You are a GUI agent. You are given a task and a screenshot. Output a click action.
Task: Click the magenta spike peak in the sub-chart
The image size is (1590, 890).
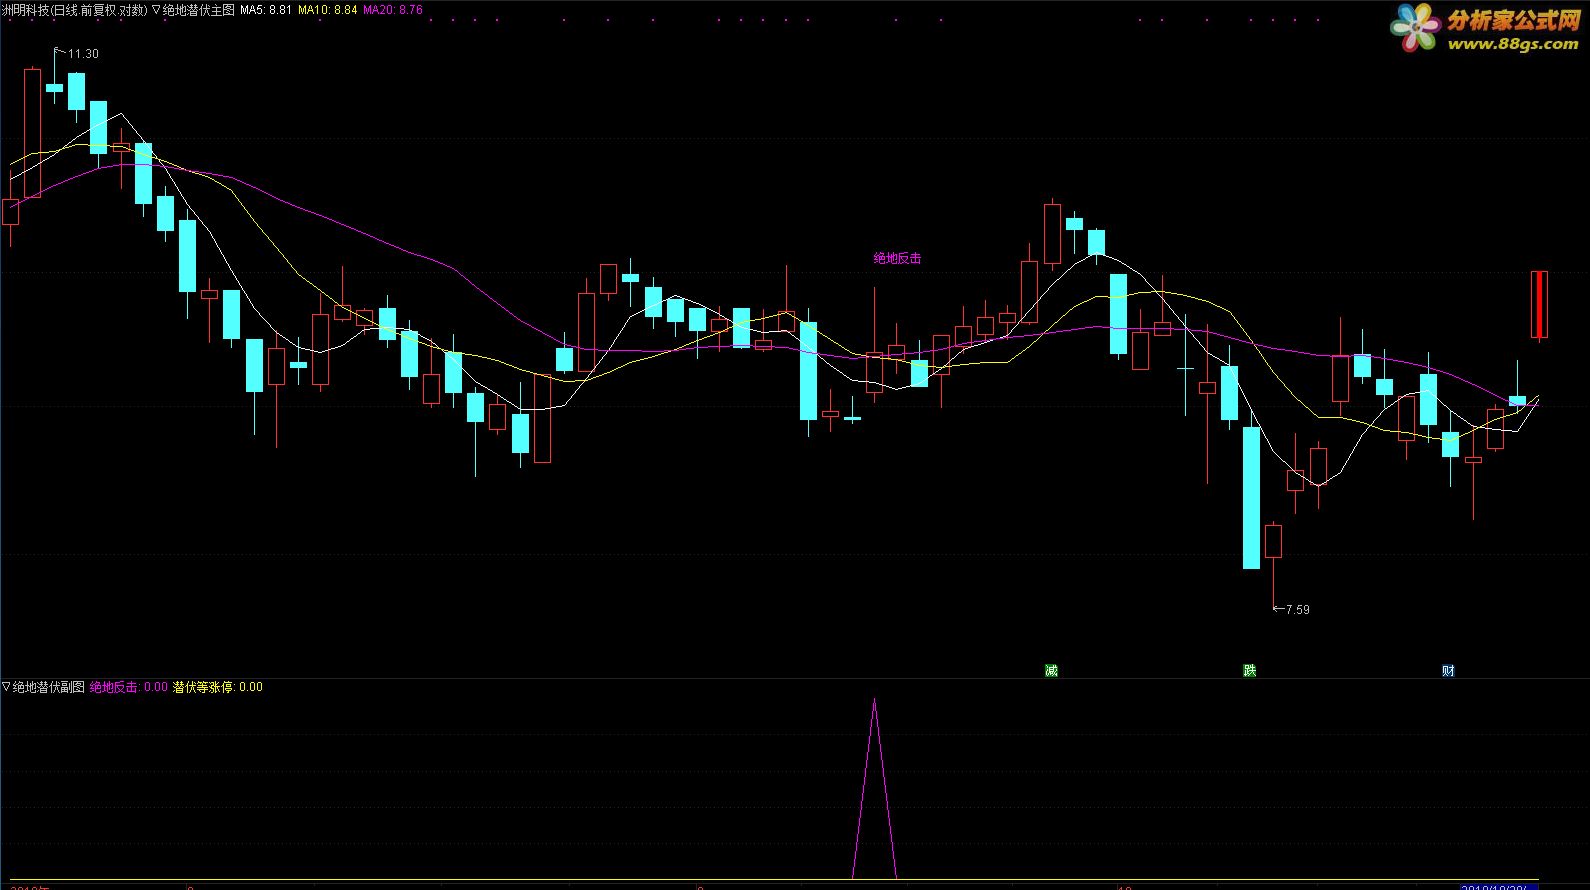pos(874,702)
